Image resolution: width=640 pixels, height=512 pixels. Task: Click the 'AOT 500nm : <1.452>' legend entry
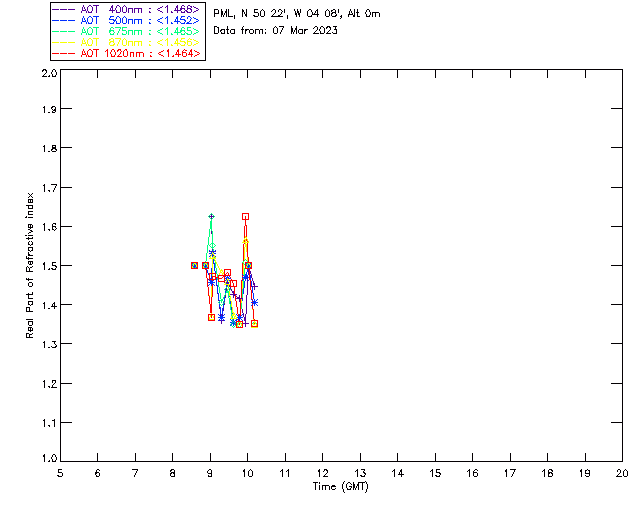point(126,20)
